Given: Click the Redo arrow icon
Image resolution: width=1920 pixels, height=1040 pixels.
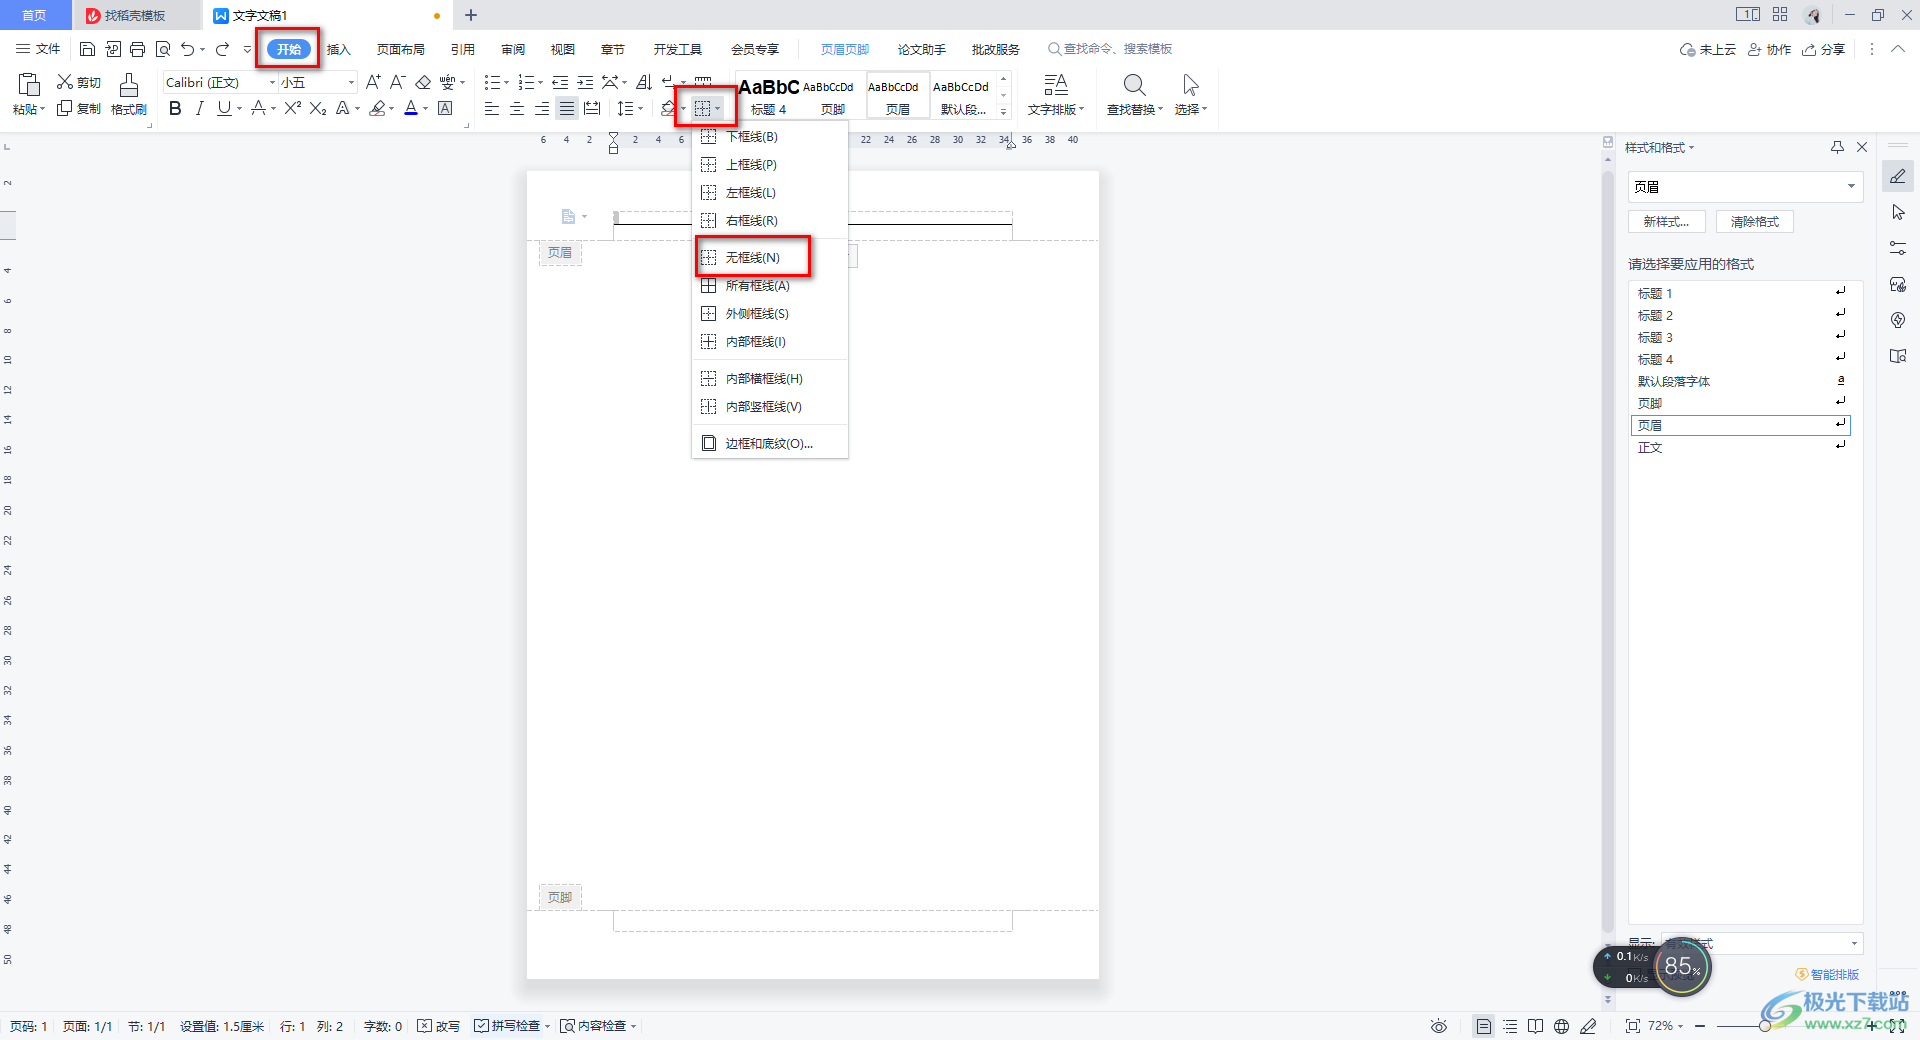Looking at the screenshot, I should (x=222, y=49).
